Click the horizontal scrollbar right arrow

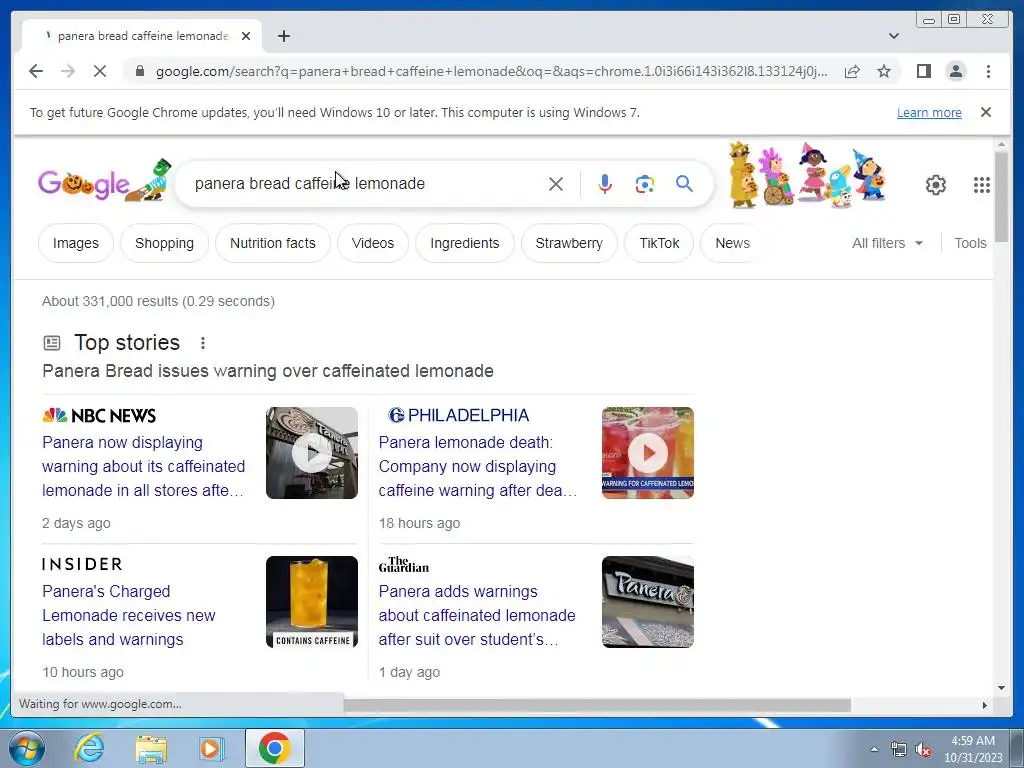coord(985,705)
